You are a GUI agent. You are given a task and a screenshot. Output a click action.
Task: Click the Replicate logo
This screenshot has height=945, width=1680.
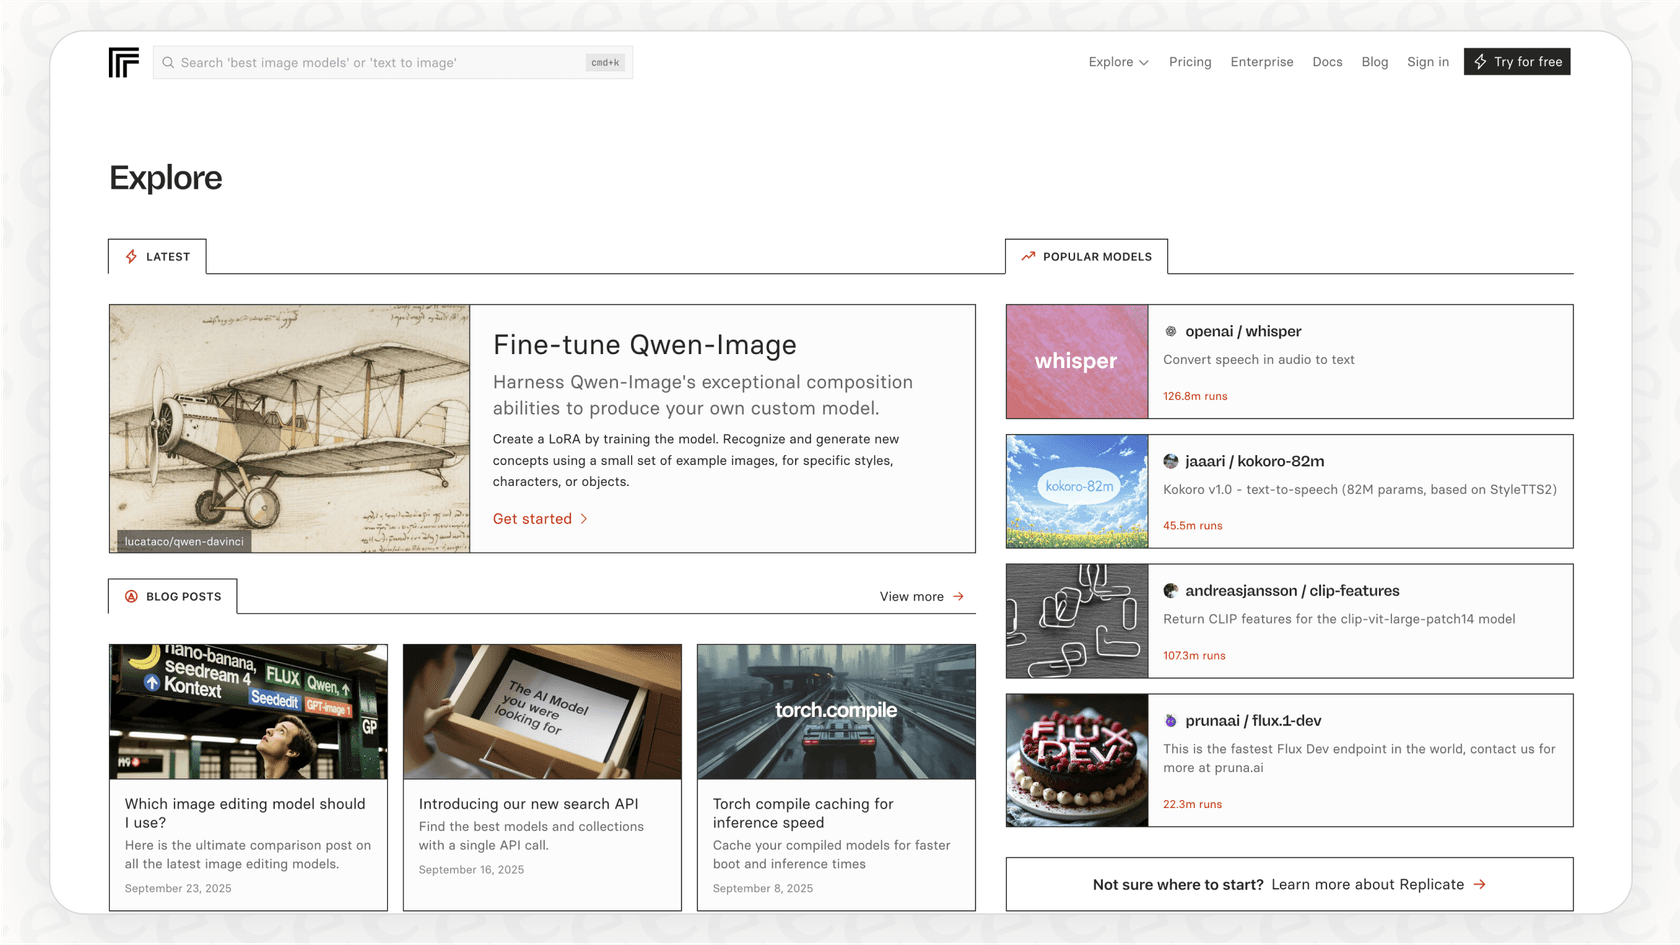point(122,62)
